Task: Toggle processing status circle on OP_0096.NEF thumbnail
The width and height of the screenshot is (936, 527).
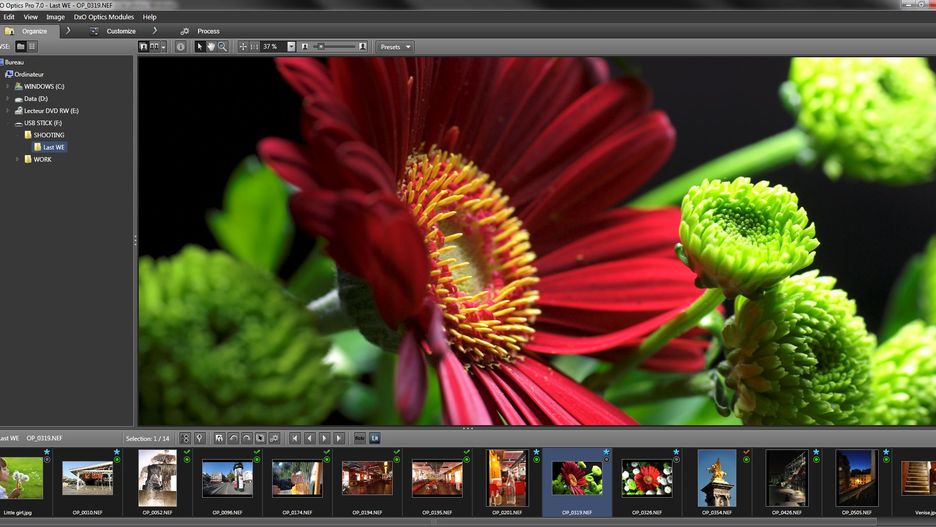Action: coord(257,459)
